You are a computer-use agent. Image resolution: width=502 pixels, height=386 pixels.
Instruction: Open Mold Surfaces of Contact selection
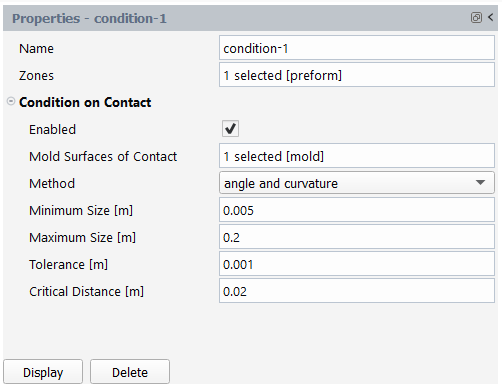(357, 156)
